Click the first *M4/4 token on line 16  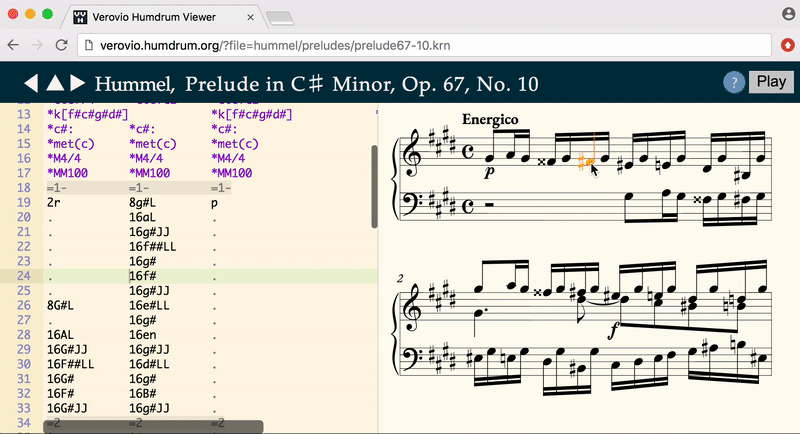[64, 159]
